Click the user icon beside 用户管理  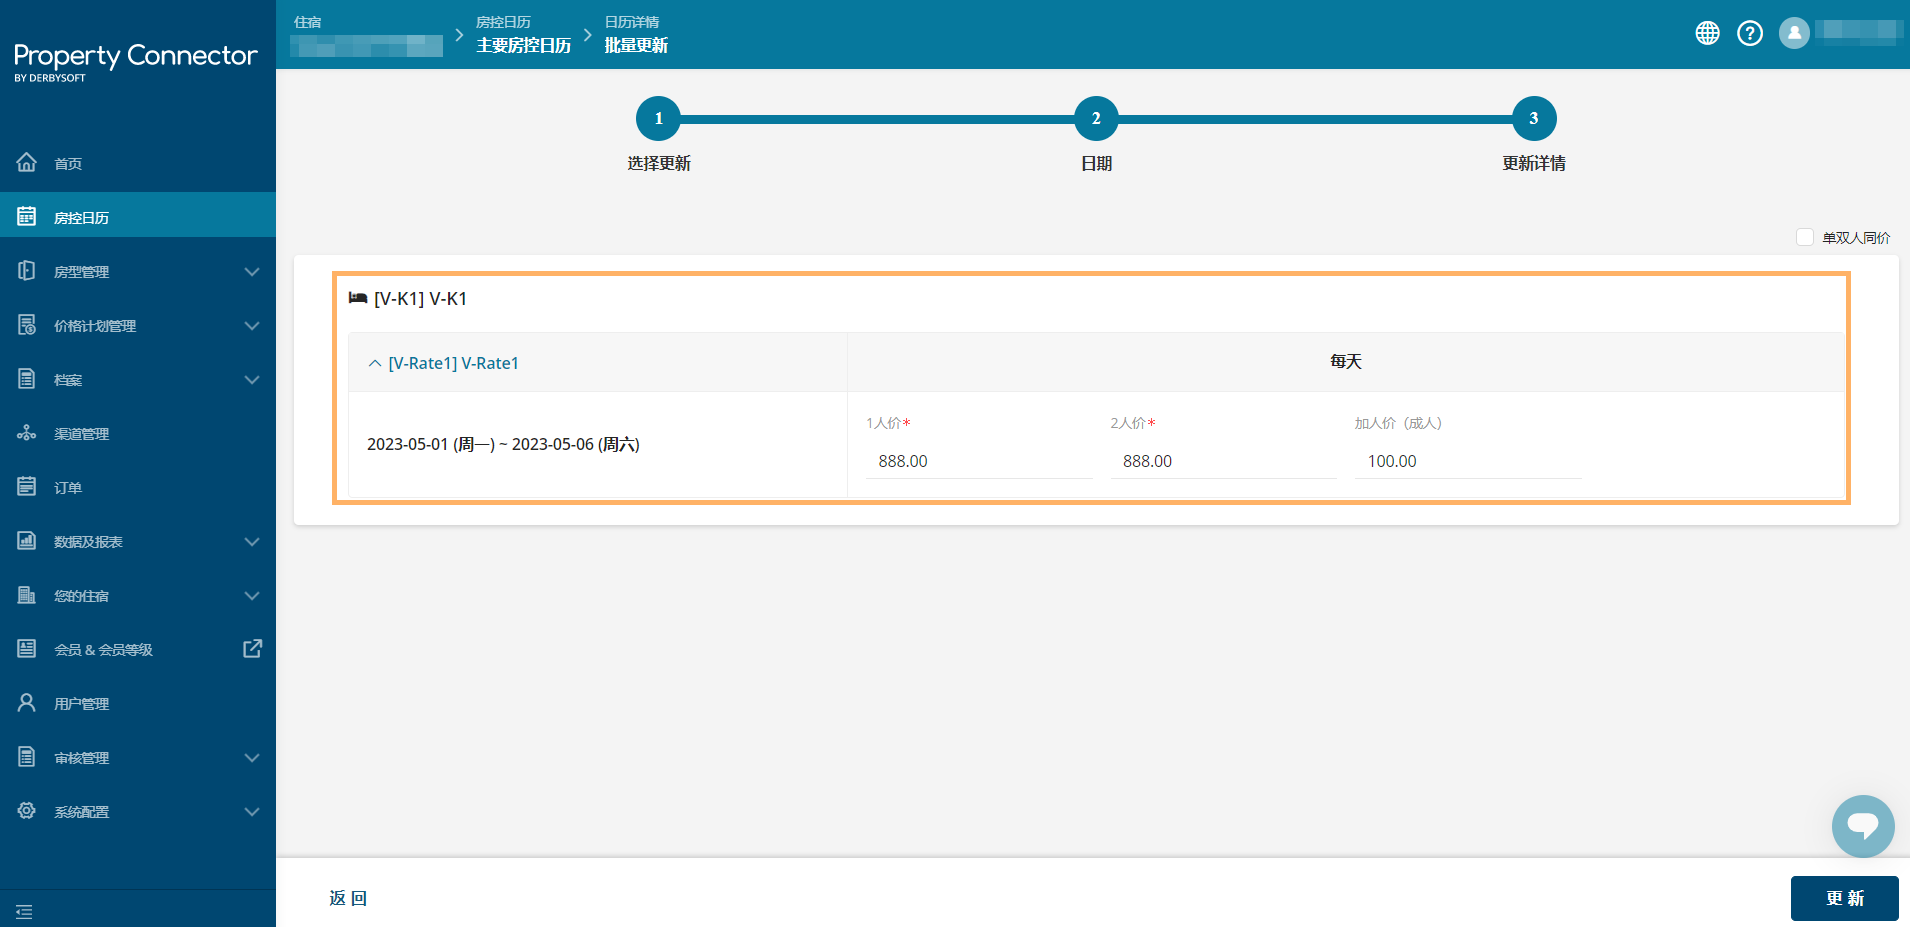(x=27, y=702)
